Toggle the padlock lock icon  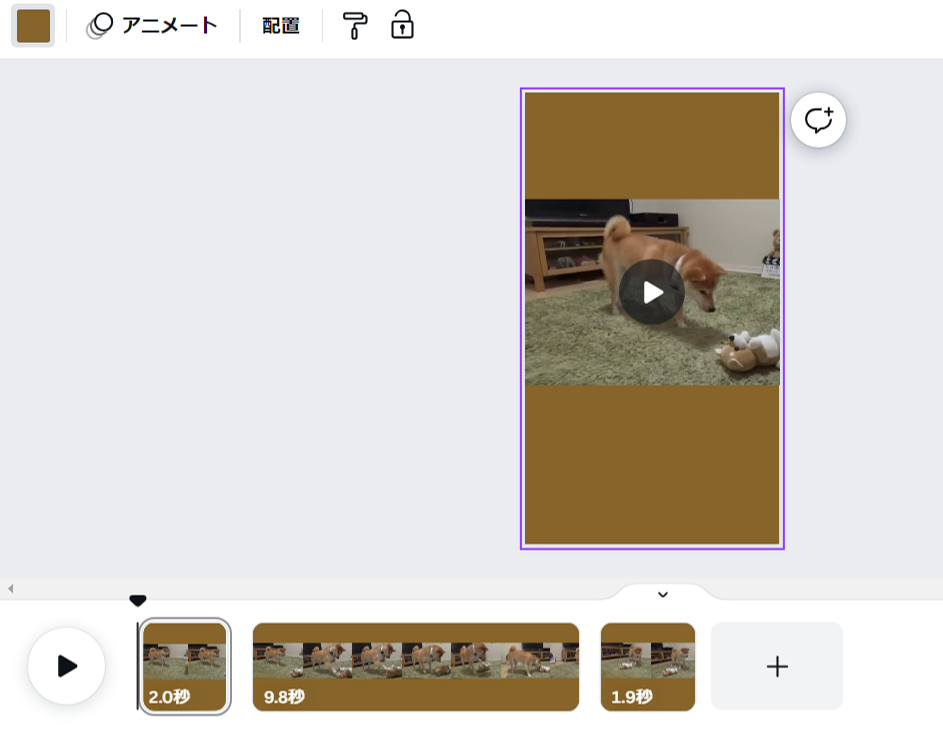tap(402, 26)
